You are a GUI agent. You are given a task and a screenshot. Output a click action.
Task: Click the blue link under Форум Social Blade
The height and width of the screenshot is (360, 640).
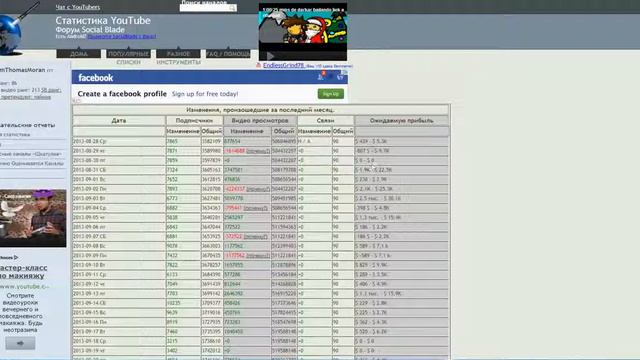tap(122, 36)
